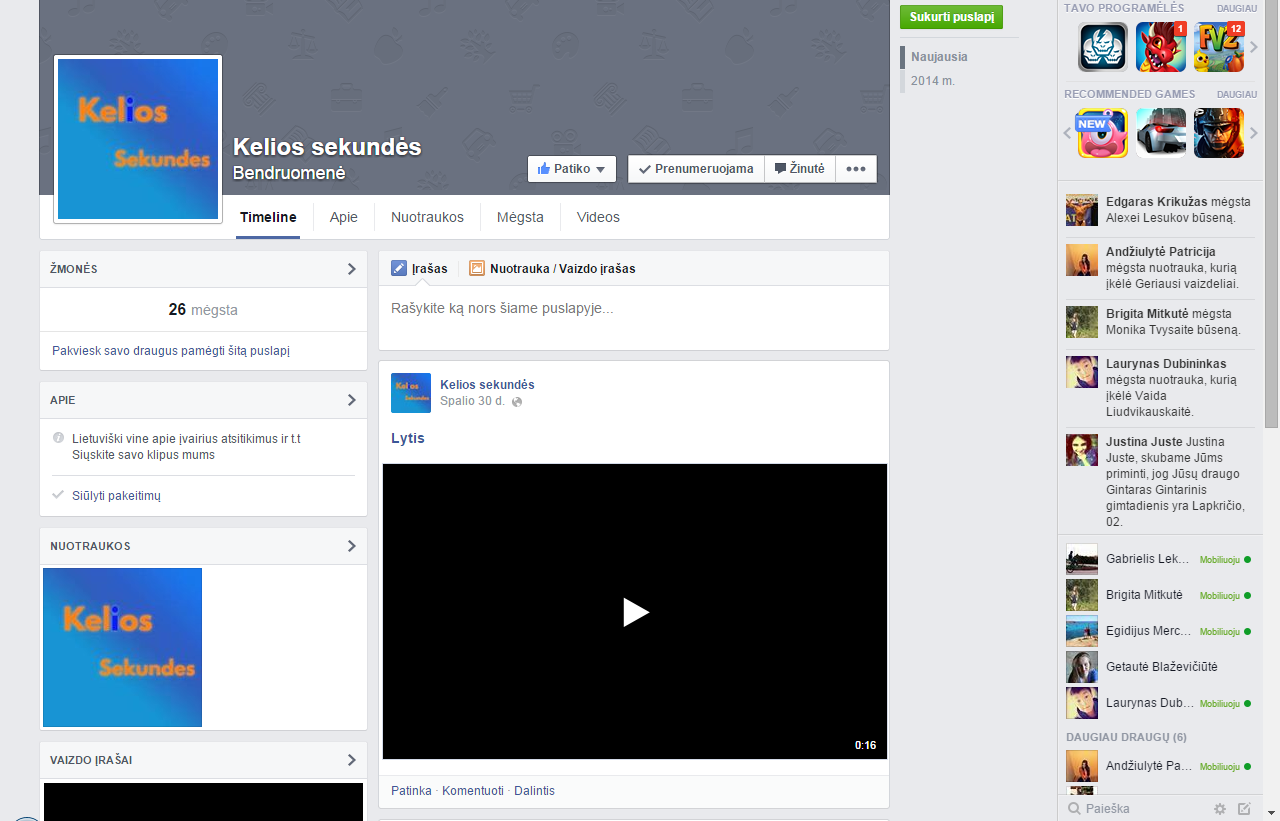Expand the Nuotraukos section chevron
Image resolution: width=1280 pixels, height=821 pixels.
(x=351, y=546)
